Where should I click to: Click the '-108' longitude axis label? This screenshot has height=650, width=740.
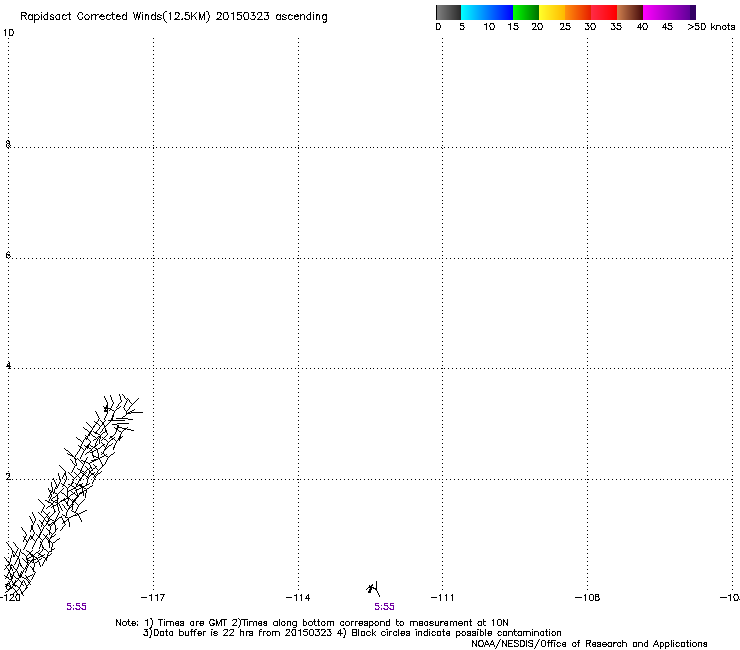pyautogui.click(x=587, y=598)
